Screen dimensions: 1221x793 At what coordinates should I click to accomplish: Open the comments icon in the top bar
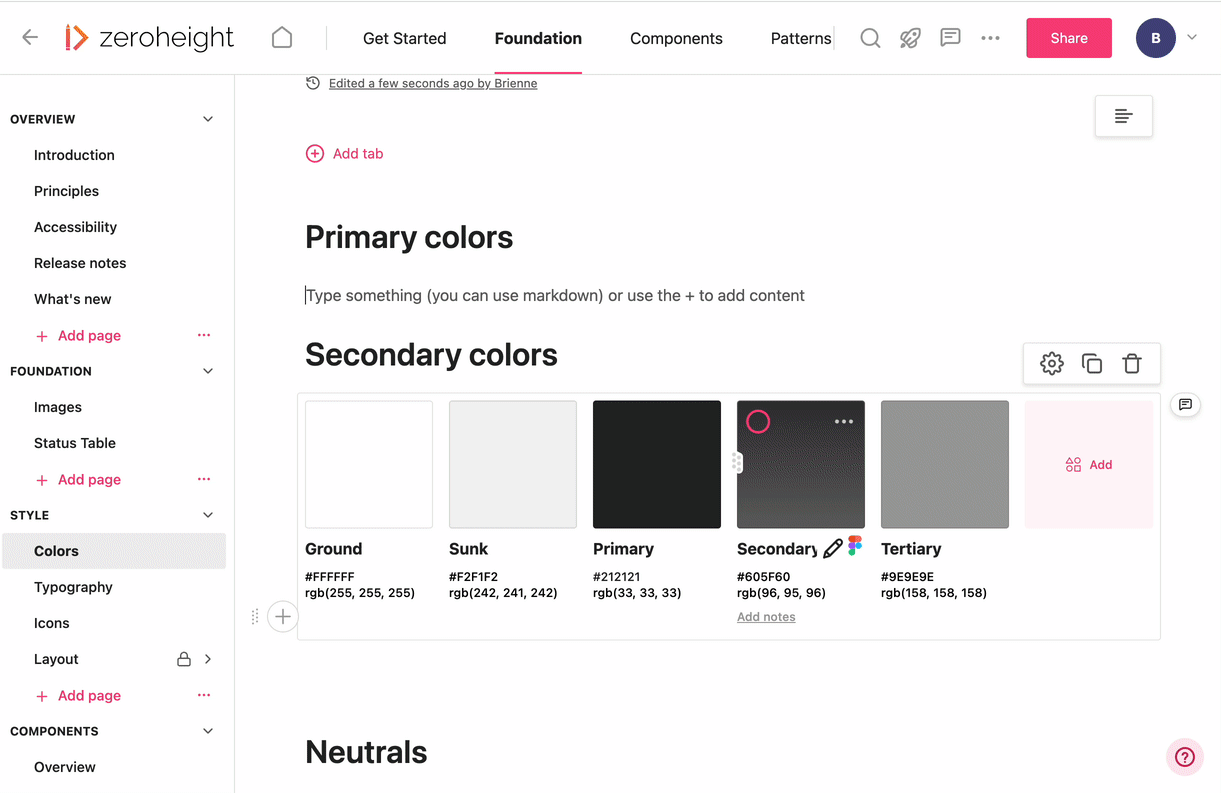tap(950, 38)
